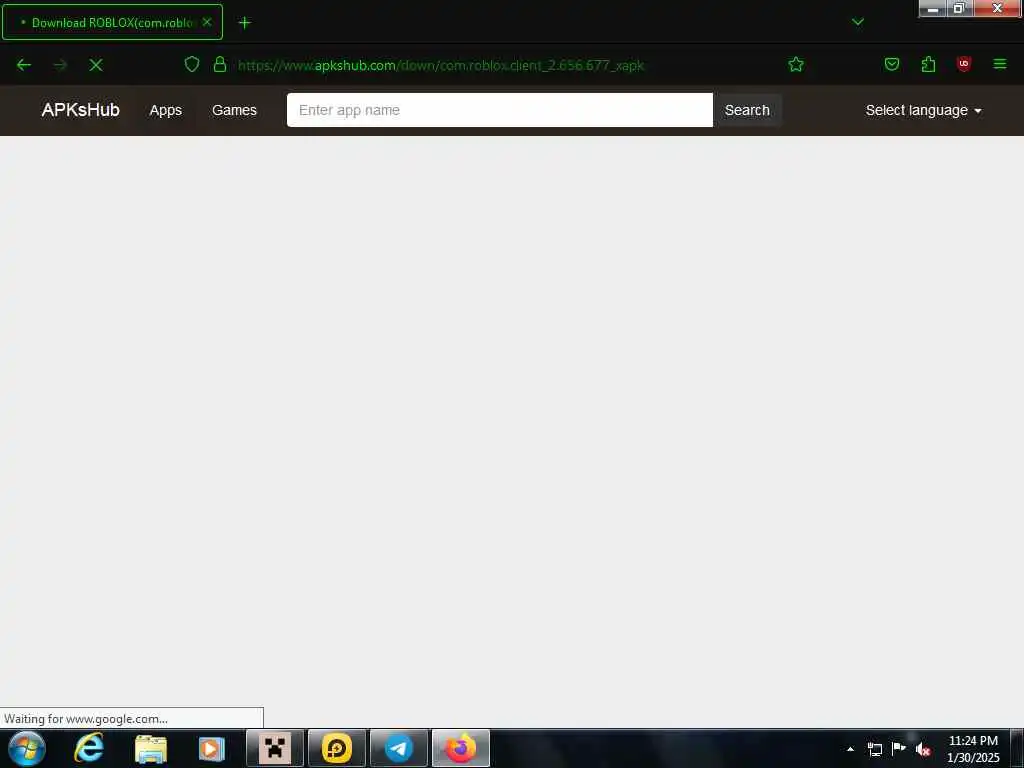
Task: Click the Search button
Action: click(747, 110)
